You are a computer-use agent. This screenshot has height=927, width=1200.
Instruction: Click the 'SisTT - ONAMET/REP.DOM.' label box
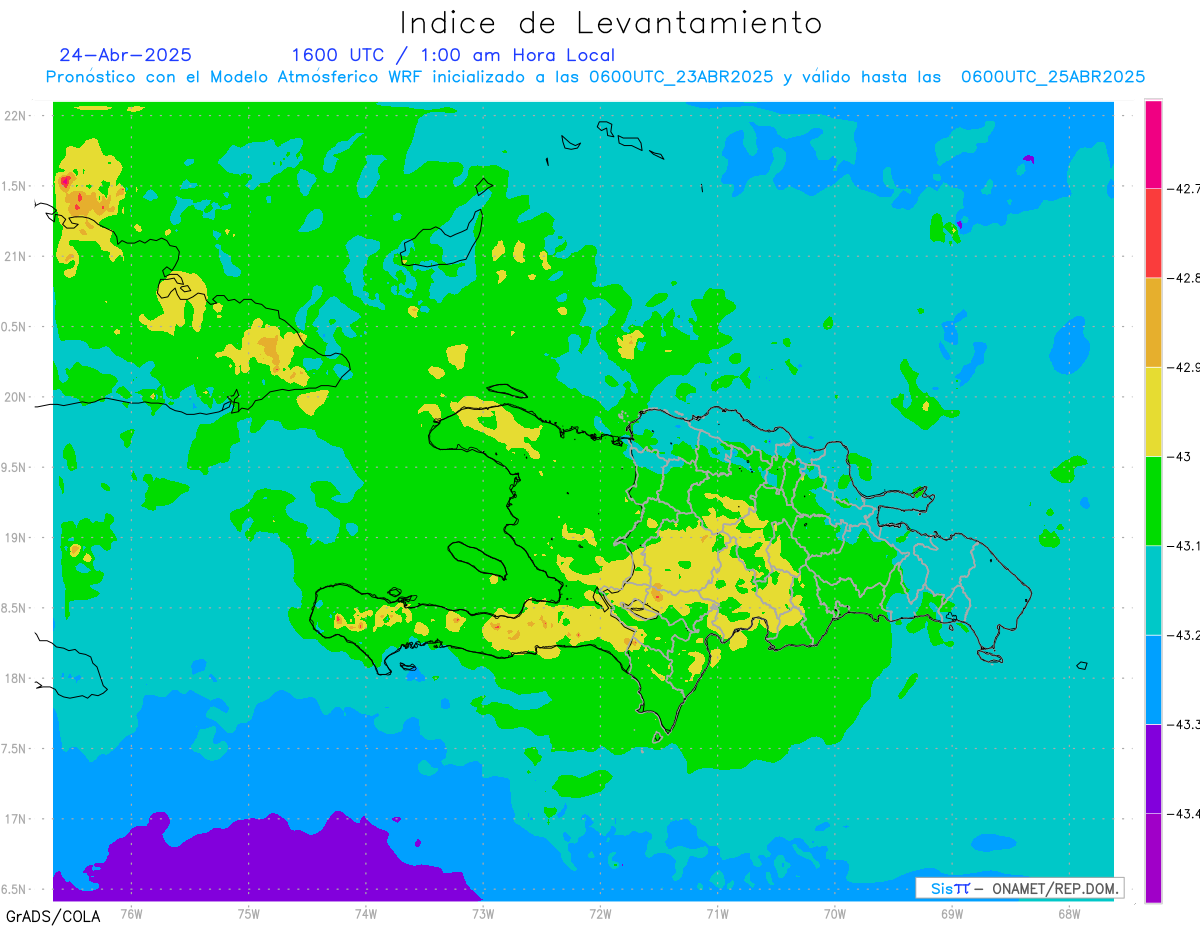(x=1019, y=888)
